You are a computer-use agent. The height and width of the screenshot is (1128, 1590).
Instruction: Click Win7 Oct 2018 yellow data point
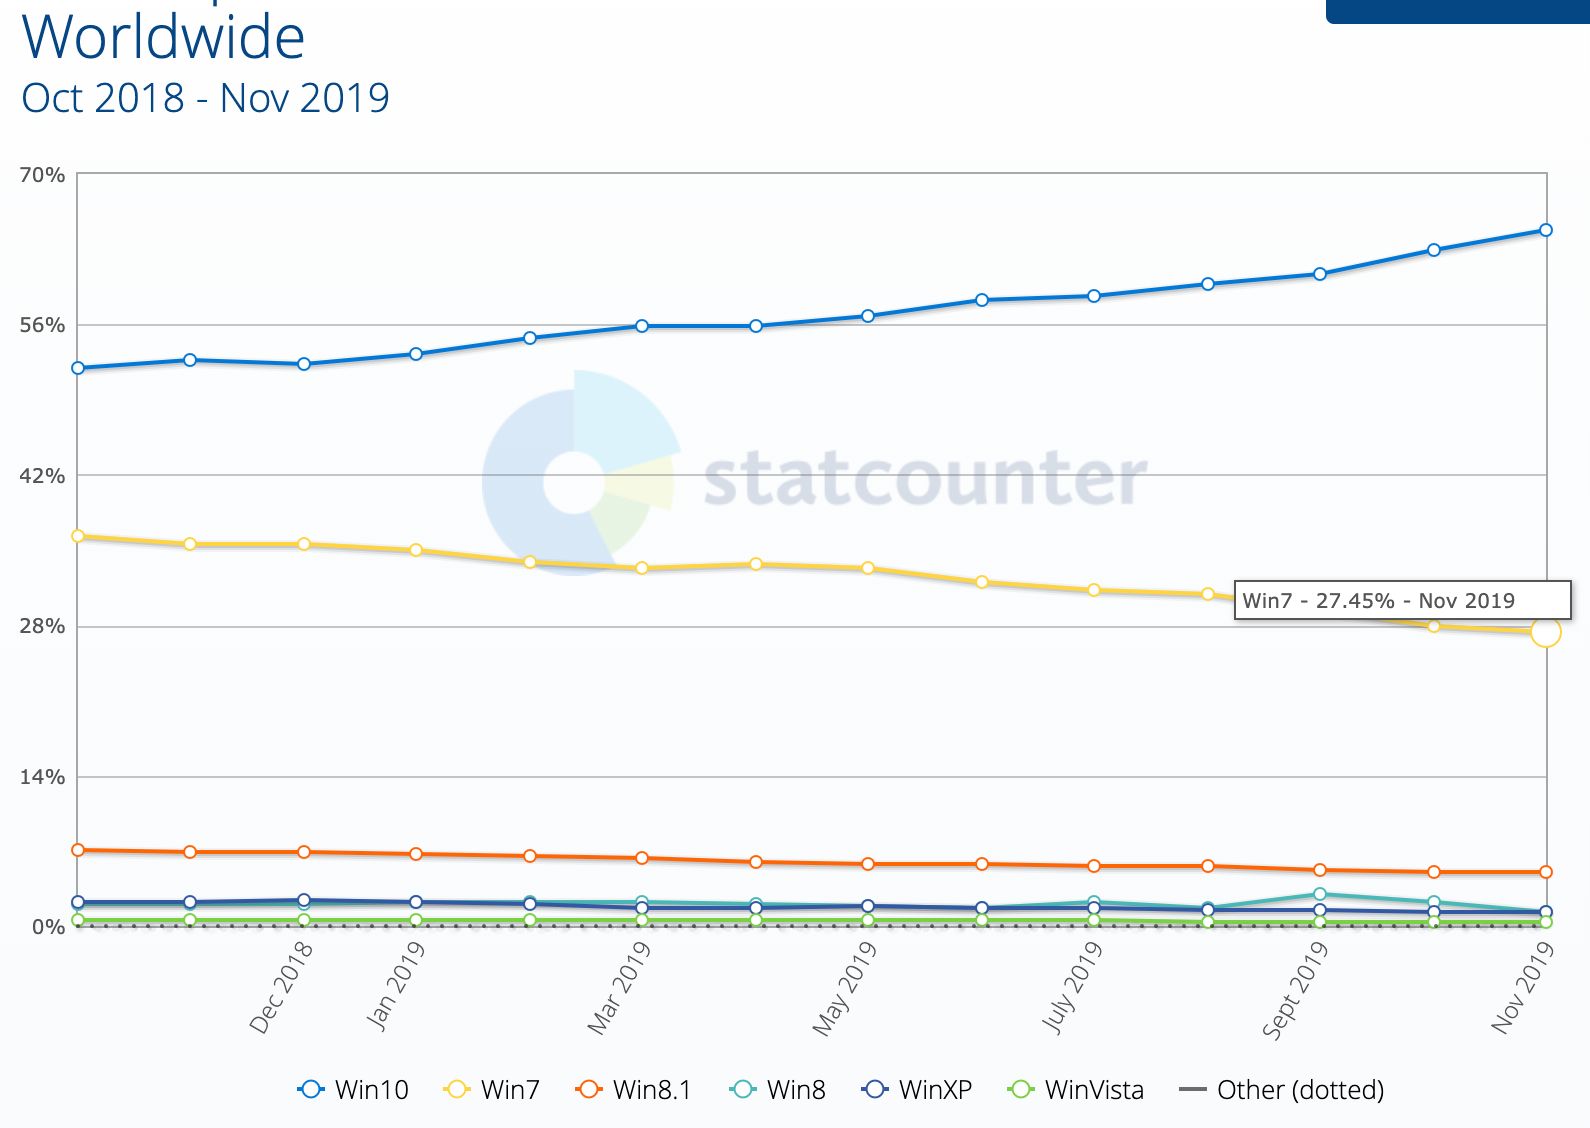[78, 536]
